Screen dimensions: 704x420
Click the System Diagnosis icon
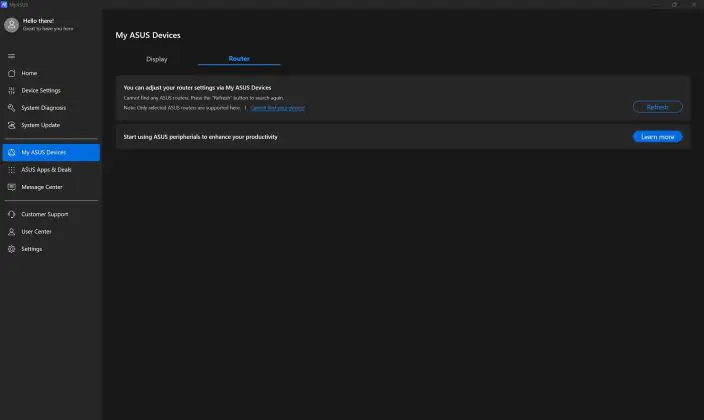[12, 108]
